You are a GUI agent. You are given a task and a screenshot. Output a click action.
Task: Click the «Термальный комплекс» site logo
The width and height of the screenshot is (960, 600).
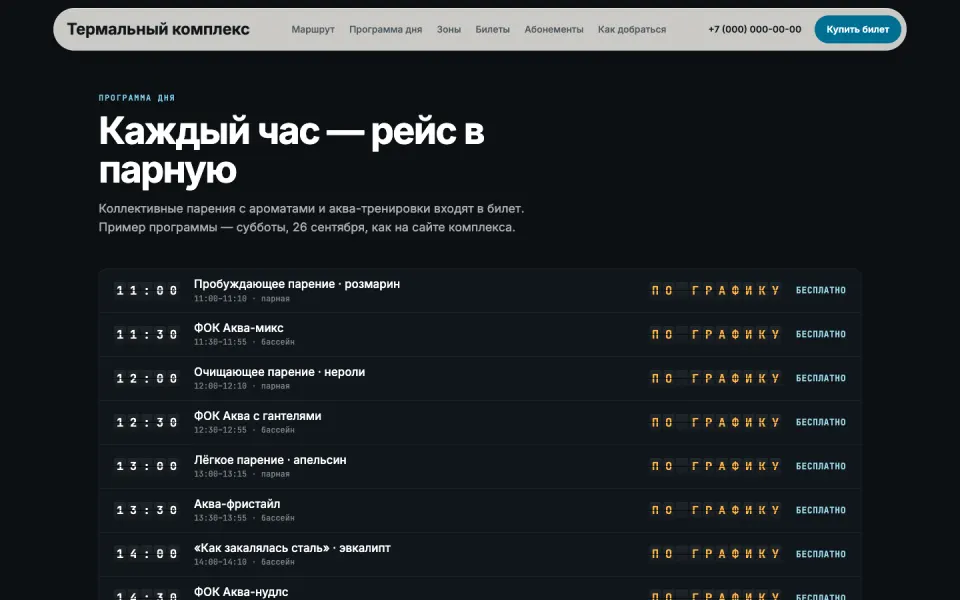[x=158, y=29]
